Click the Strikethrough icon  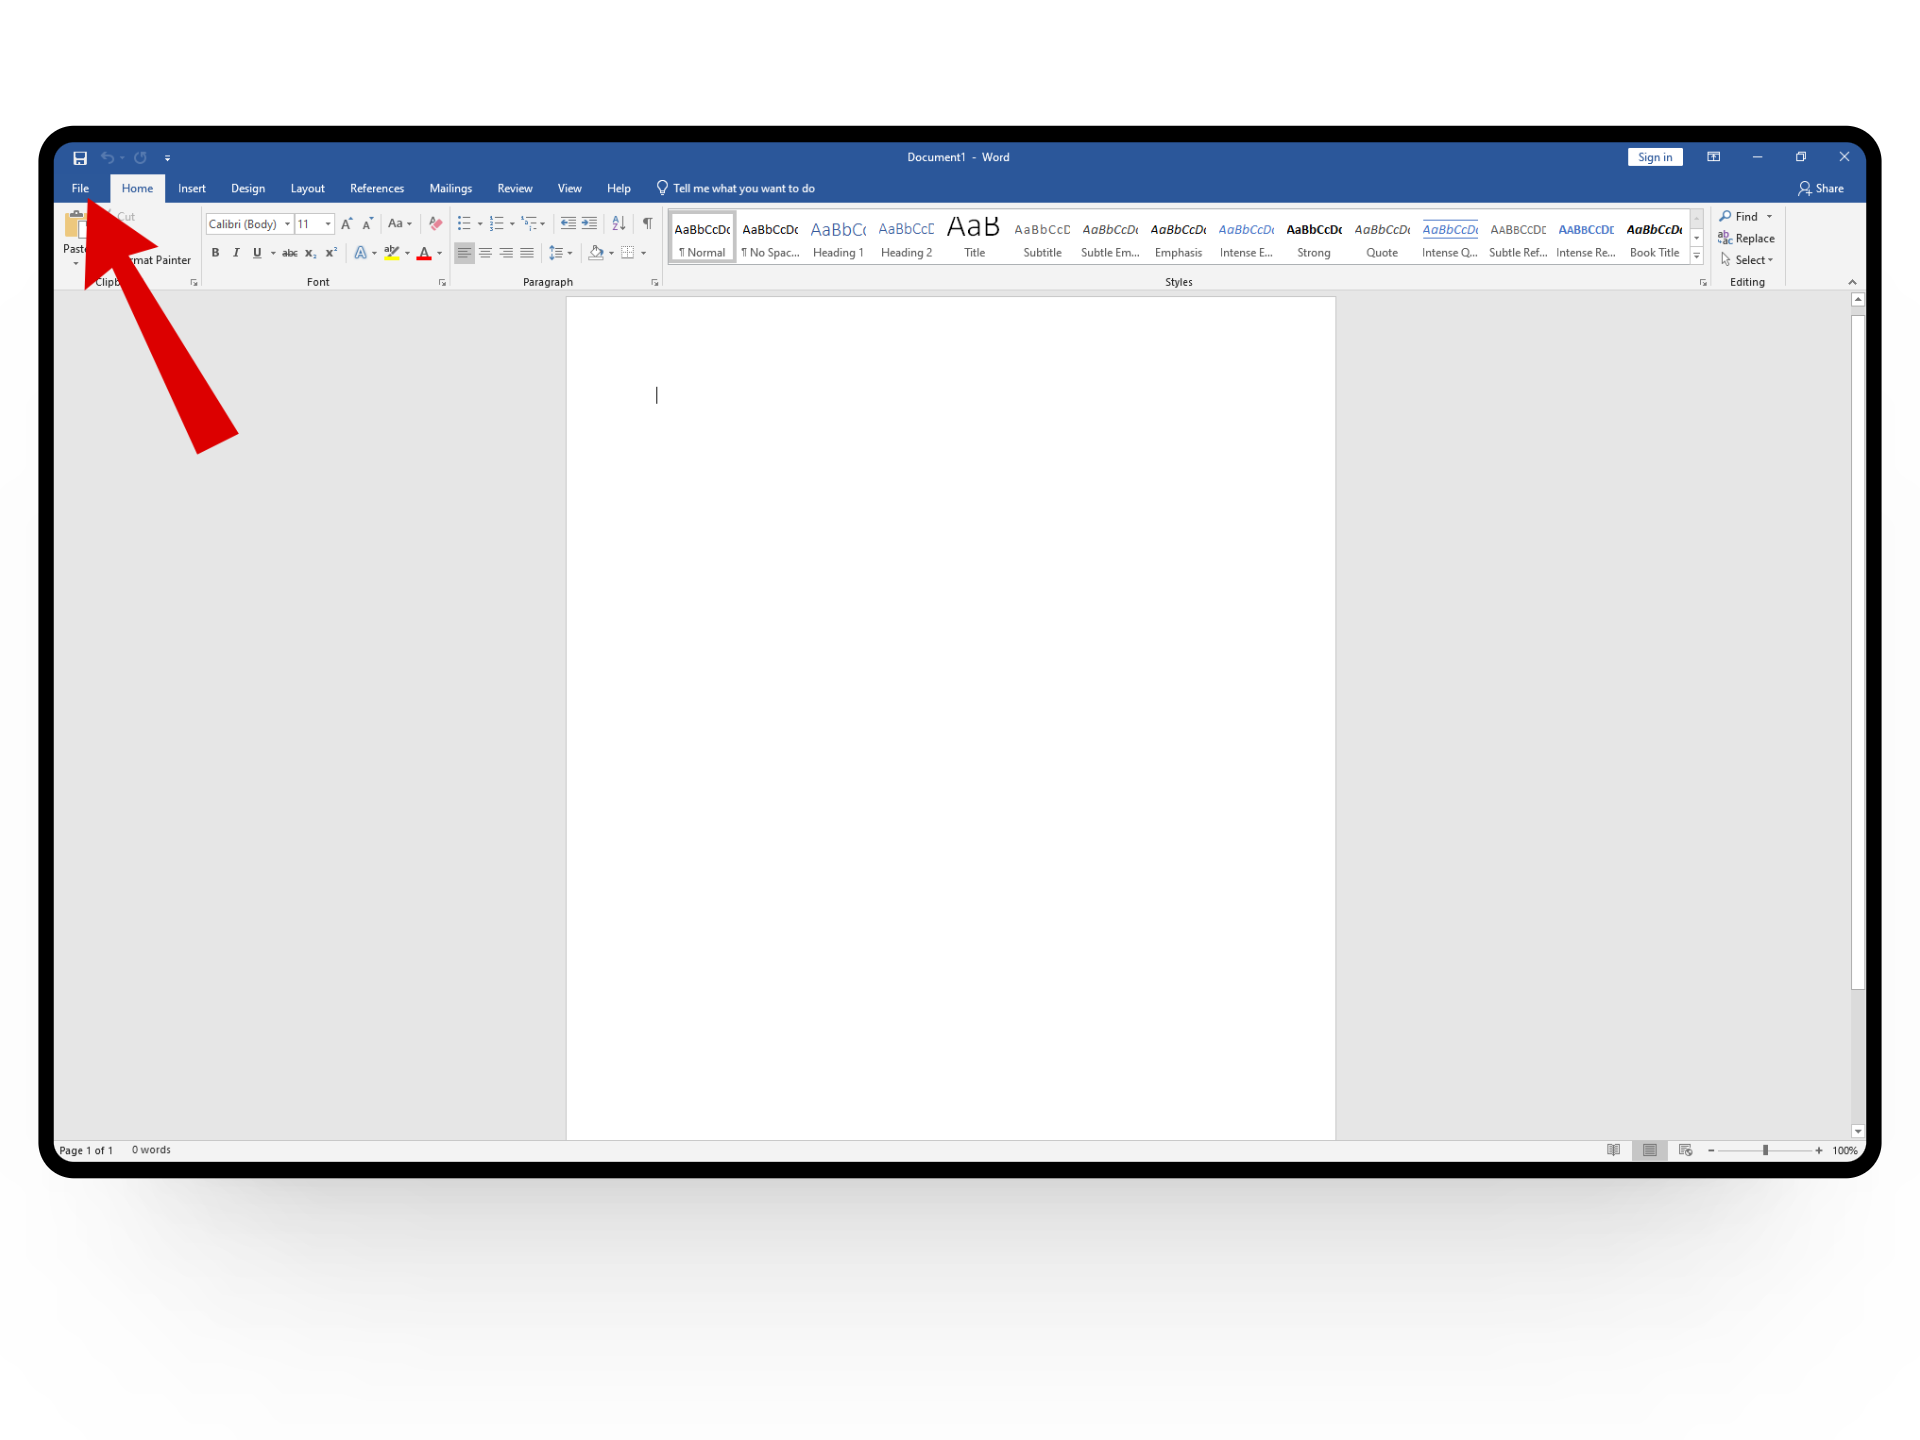point(289,253)
